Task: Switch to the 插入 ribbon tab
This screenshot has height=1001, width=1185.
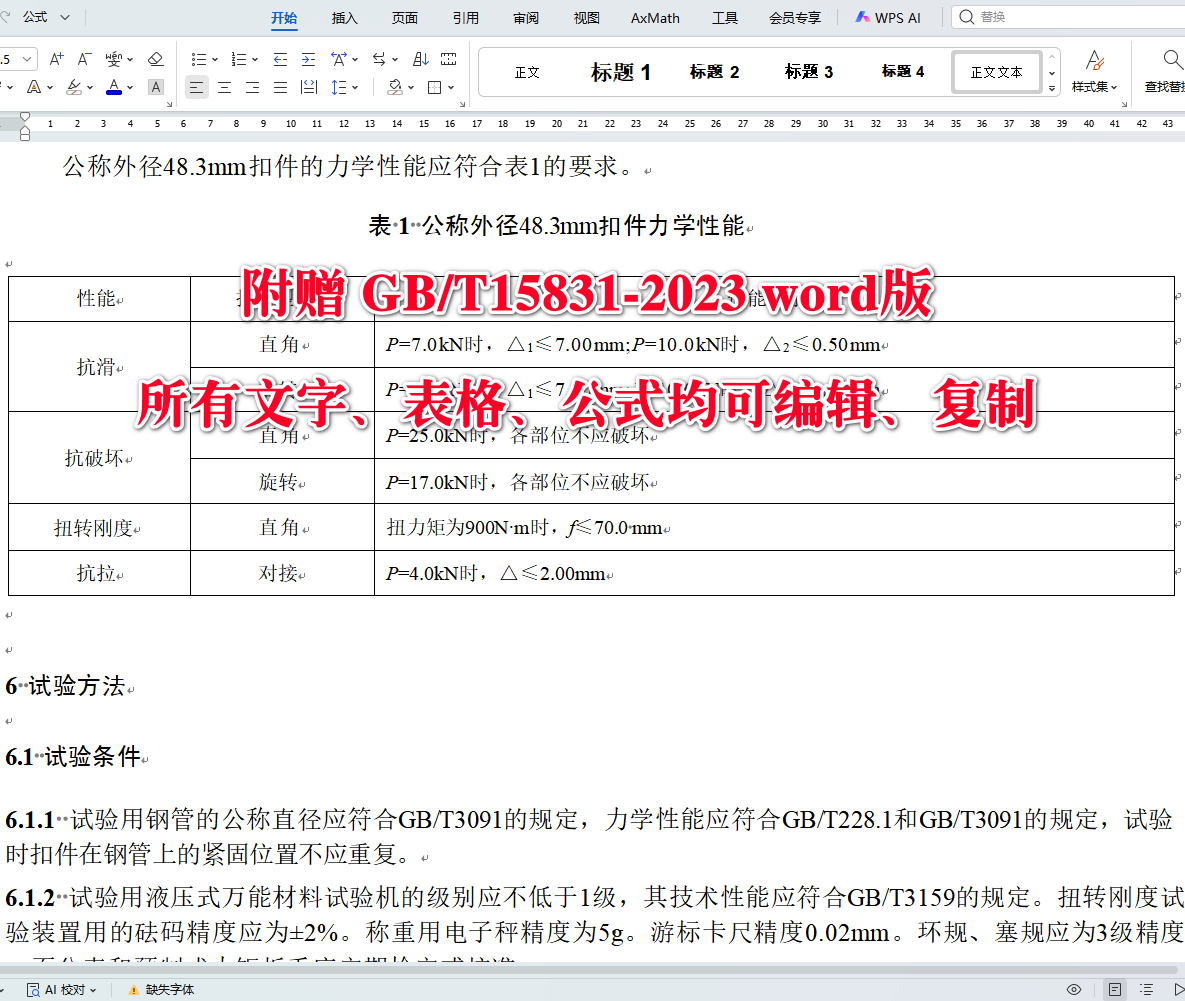Action: 344,17
